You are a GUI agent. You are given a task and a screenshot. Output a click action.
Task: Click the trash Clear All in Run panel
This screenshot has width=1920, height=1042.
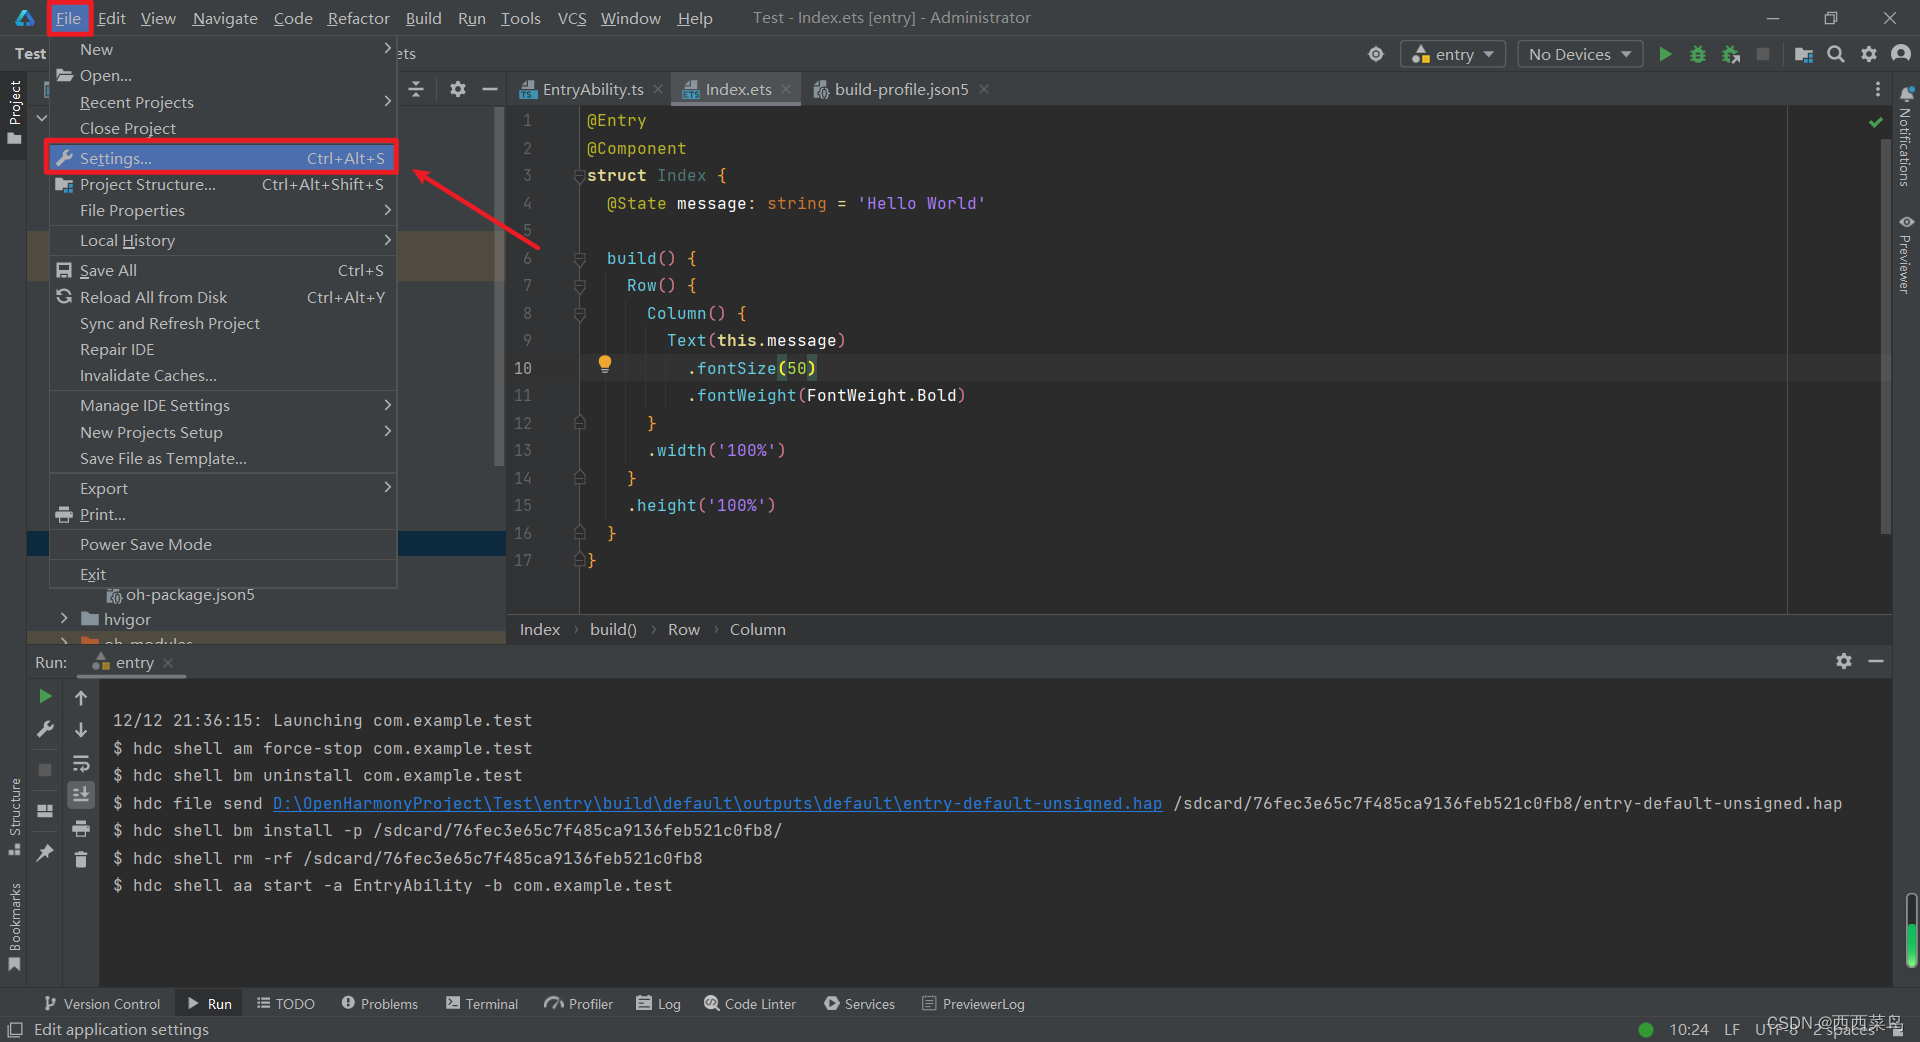[81, 860]
